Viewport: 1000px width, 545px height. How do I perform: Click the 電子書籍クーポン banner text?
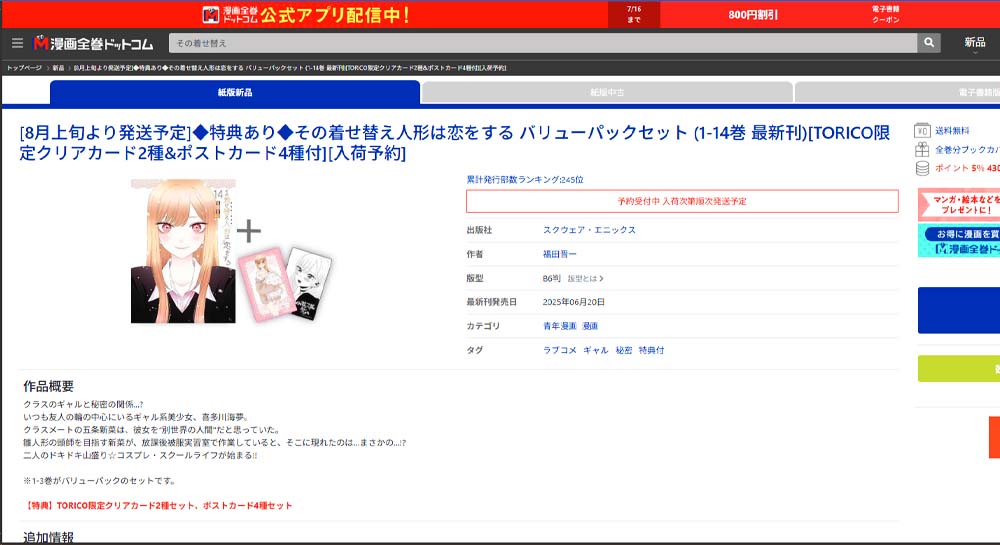point(885,15)
